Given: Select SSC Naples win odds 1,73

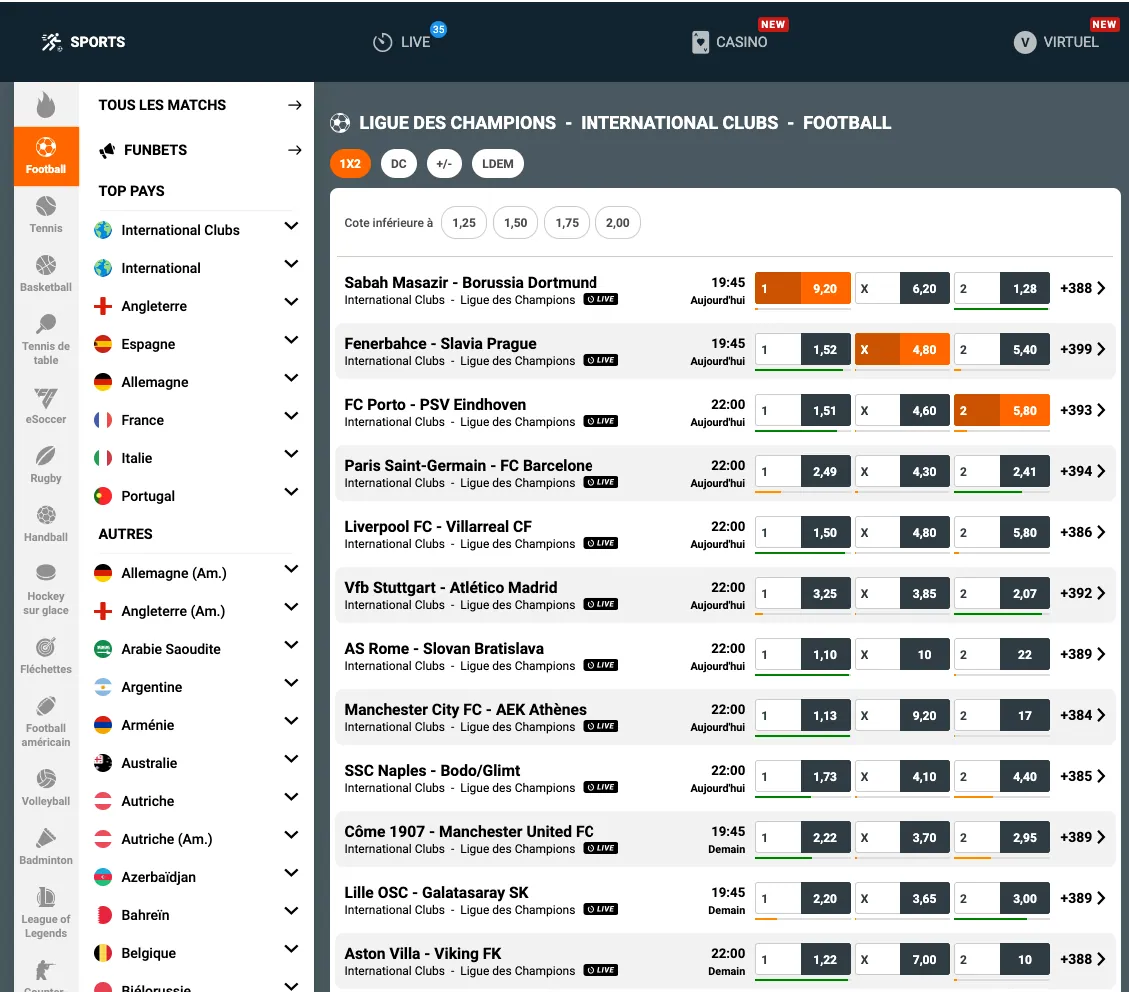Looking at the screenshot, I should click(802, 777).
